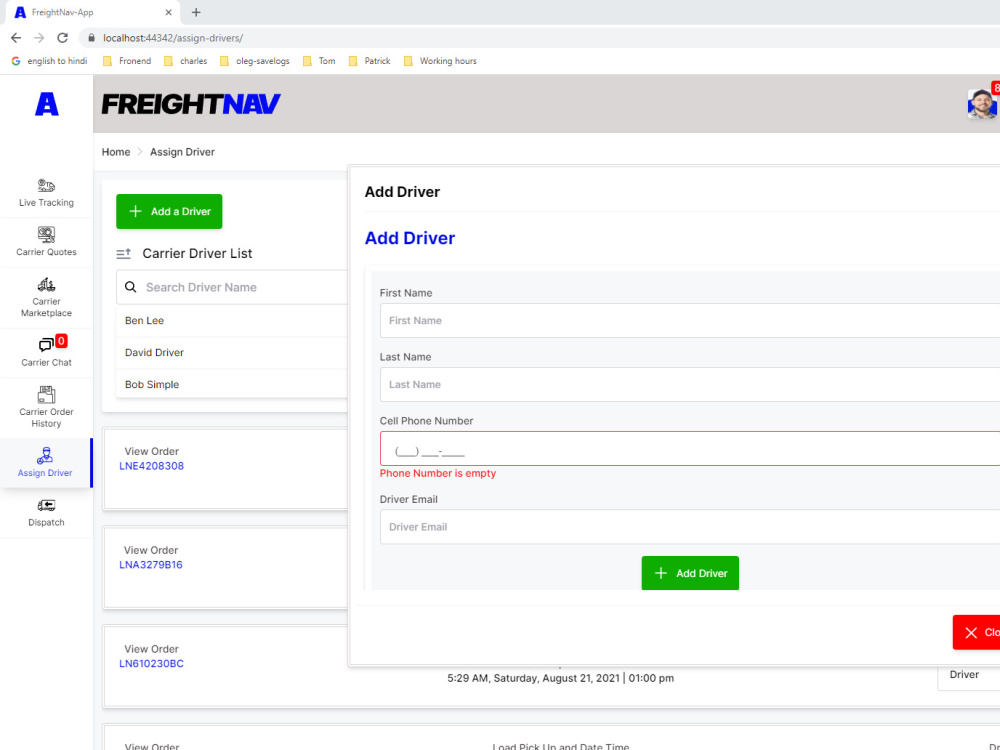The image size is (1000, 750).
Task: Select driver David Driver in the list
Action: click(232, 352)
